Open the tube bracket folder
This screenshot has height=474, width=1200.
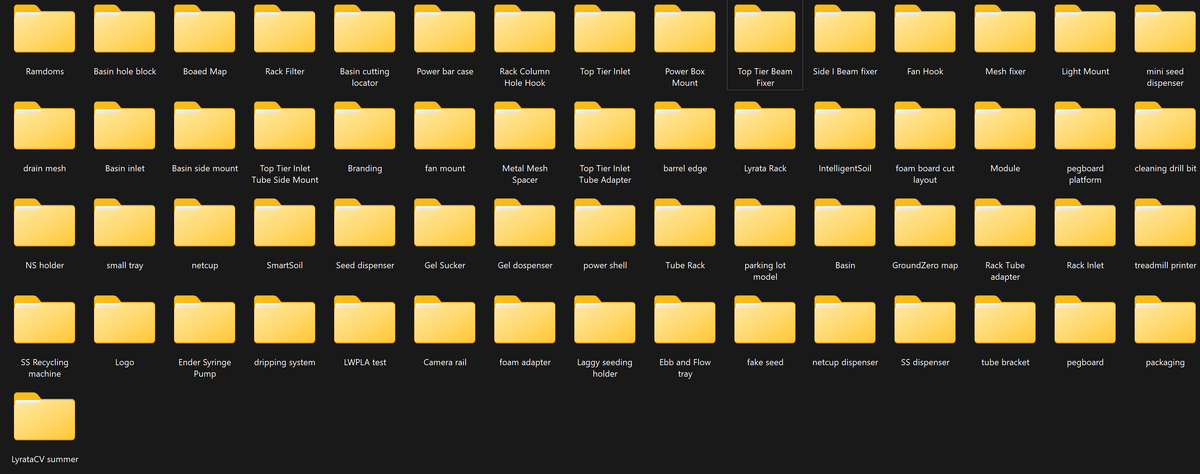coord(1005,319)
